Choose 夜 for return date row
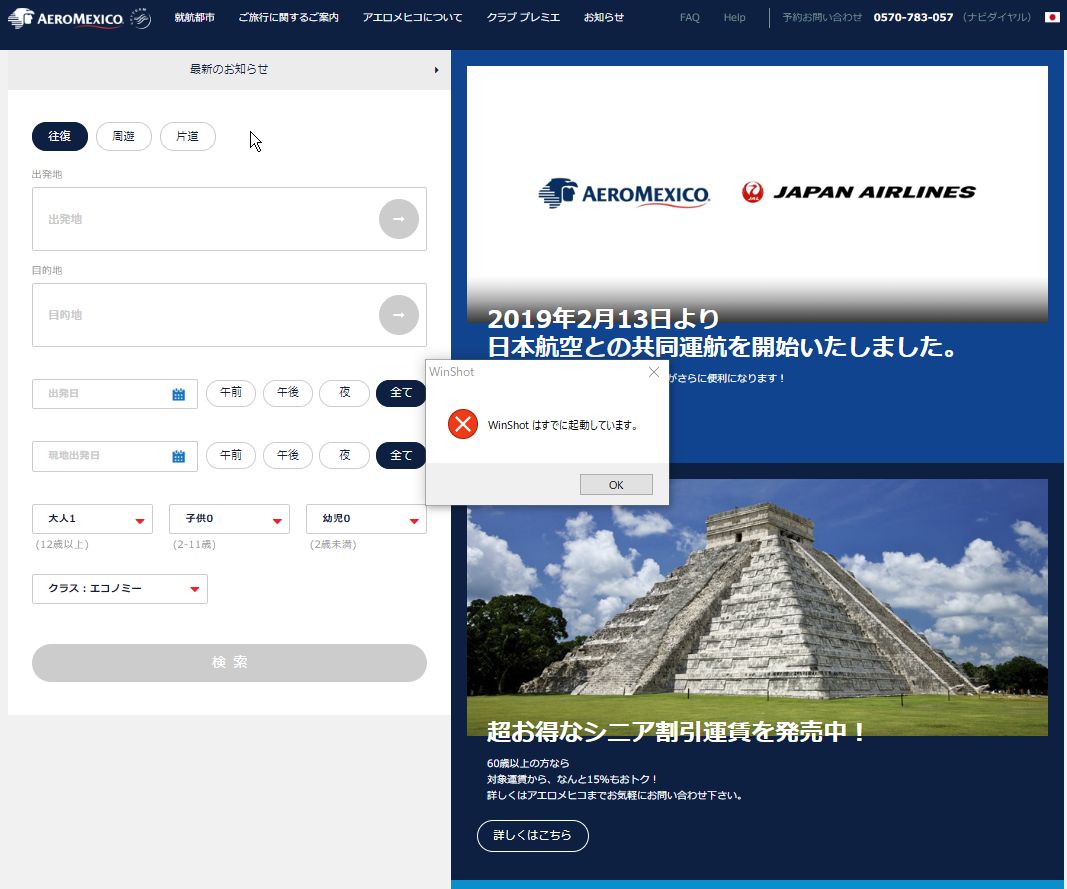The width and height of the screenshot is (1067, 889). pos(345,455)
